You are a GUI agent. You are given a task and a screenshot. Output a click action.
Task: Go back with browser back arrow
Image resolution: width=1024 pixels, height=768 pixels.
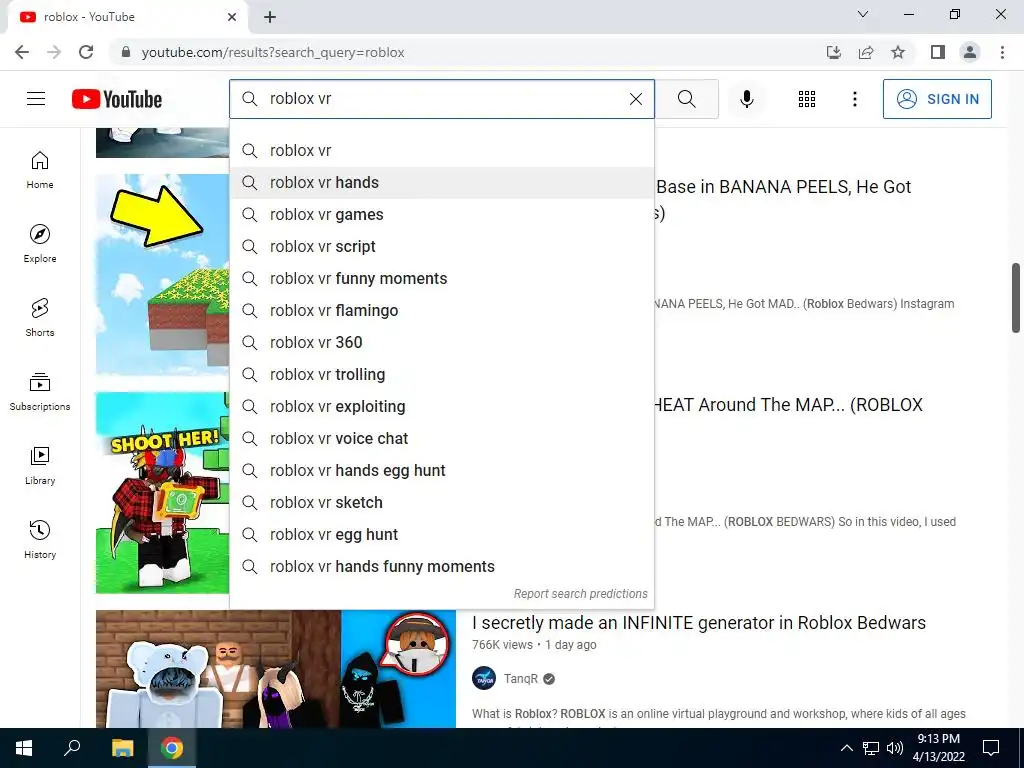coord(22,52)
